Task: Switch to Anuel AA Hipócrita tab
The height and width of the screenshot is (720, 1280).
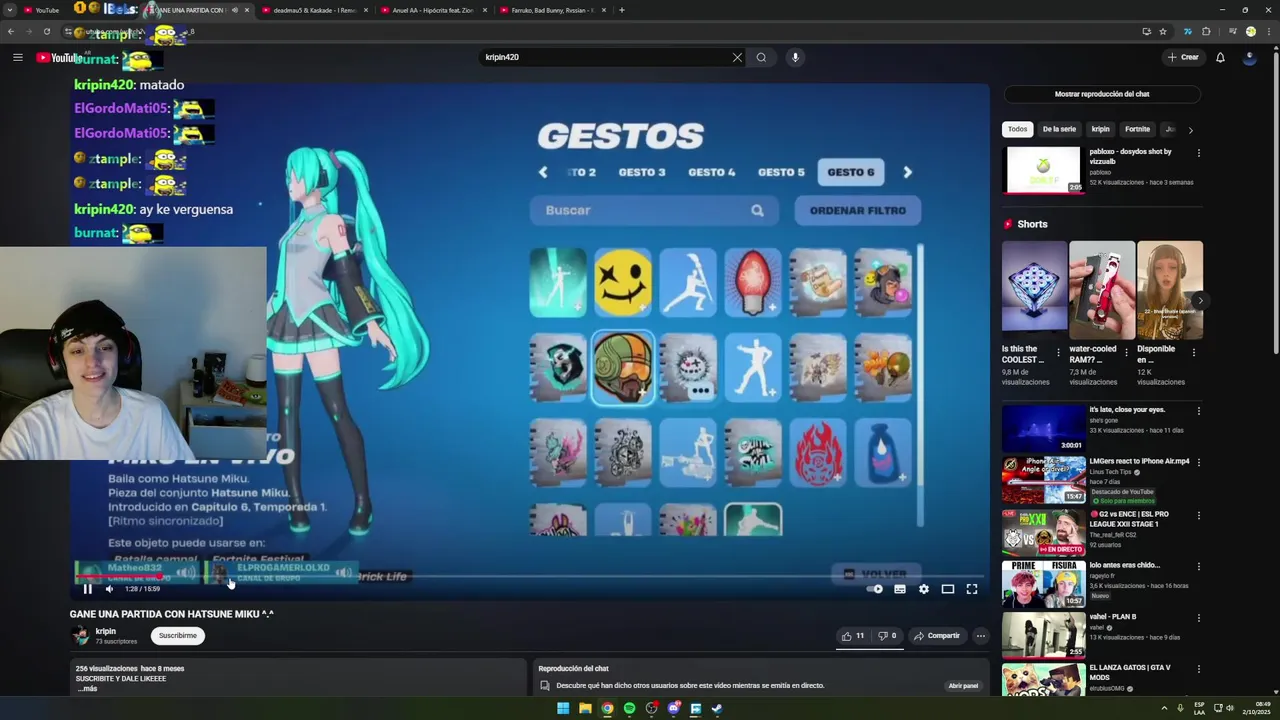Action: point(434,10)
